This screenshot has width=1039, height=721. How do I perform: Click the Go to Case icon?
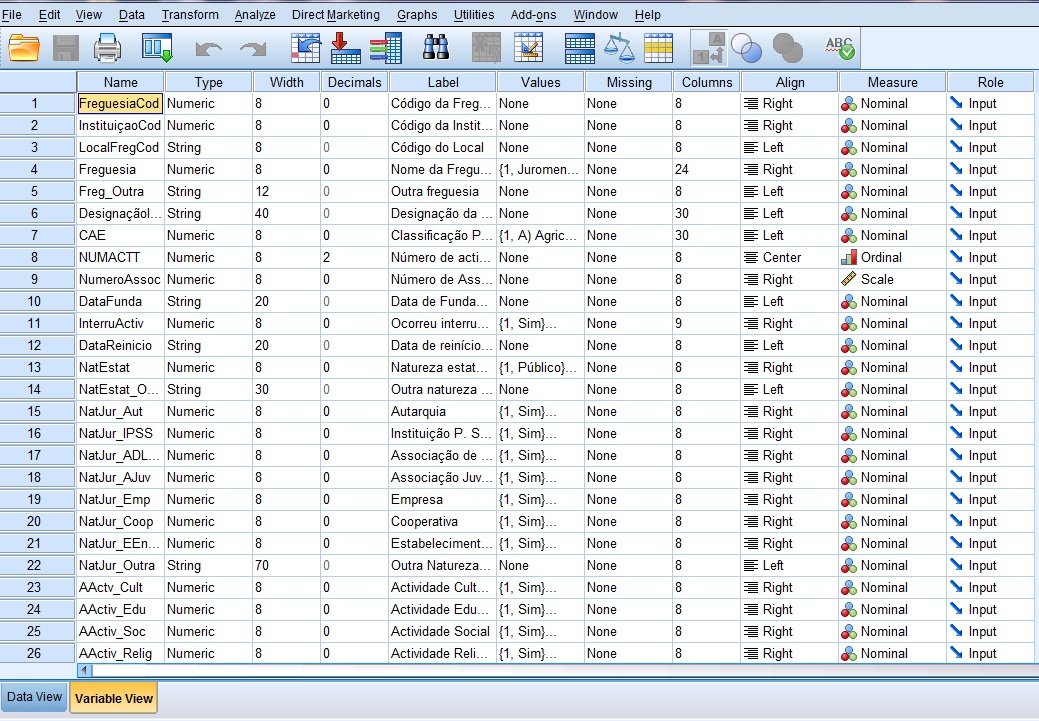click(x=305, y=48)
